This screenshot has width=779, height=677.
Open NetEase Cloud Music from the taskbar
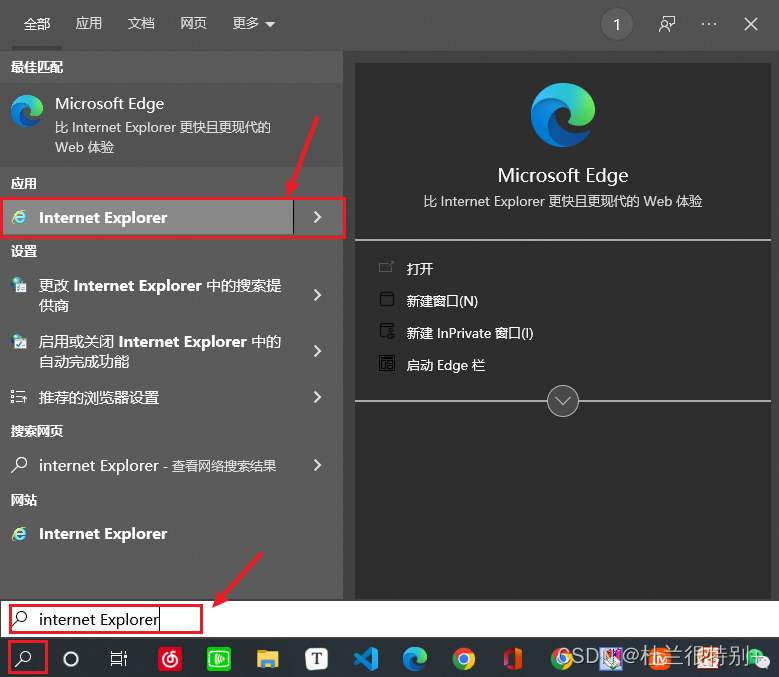[x=170, y=659]
